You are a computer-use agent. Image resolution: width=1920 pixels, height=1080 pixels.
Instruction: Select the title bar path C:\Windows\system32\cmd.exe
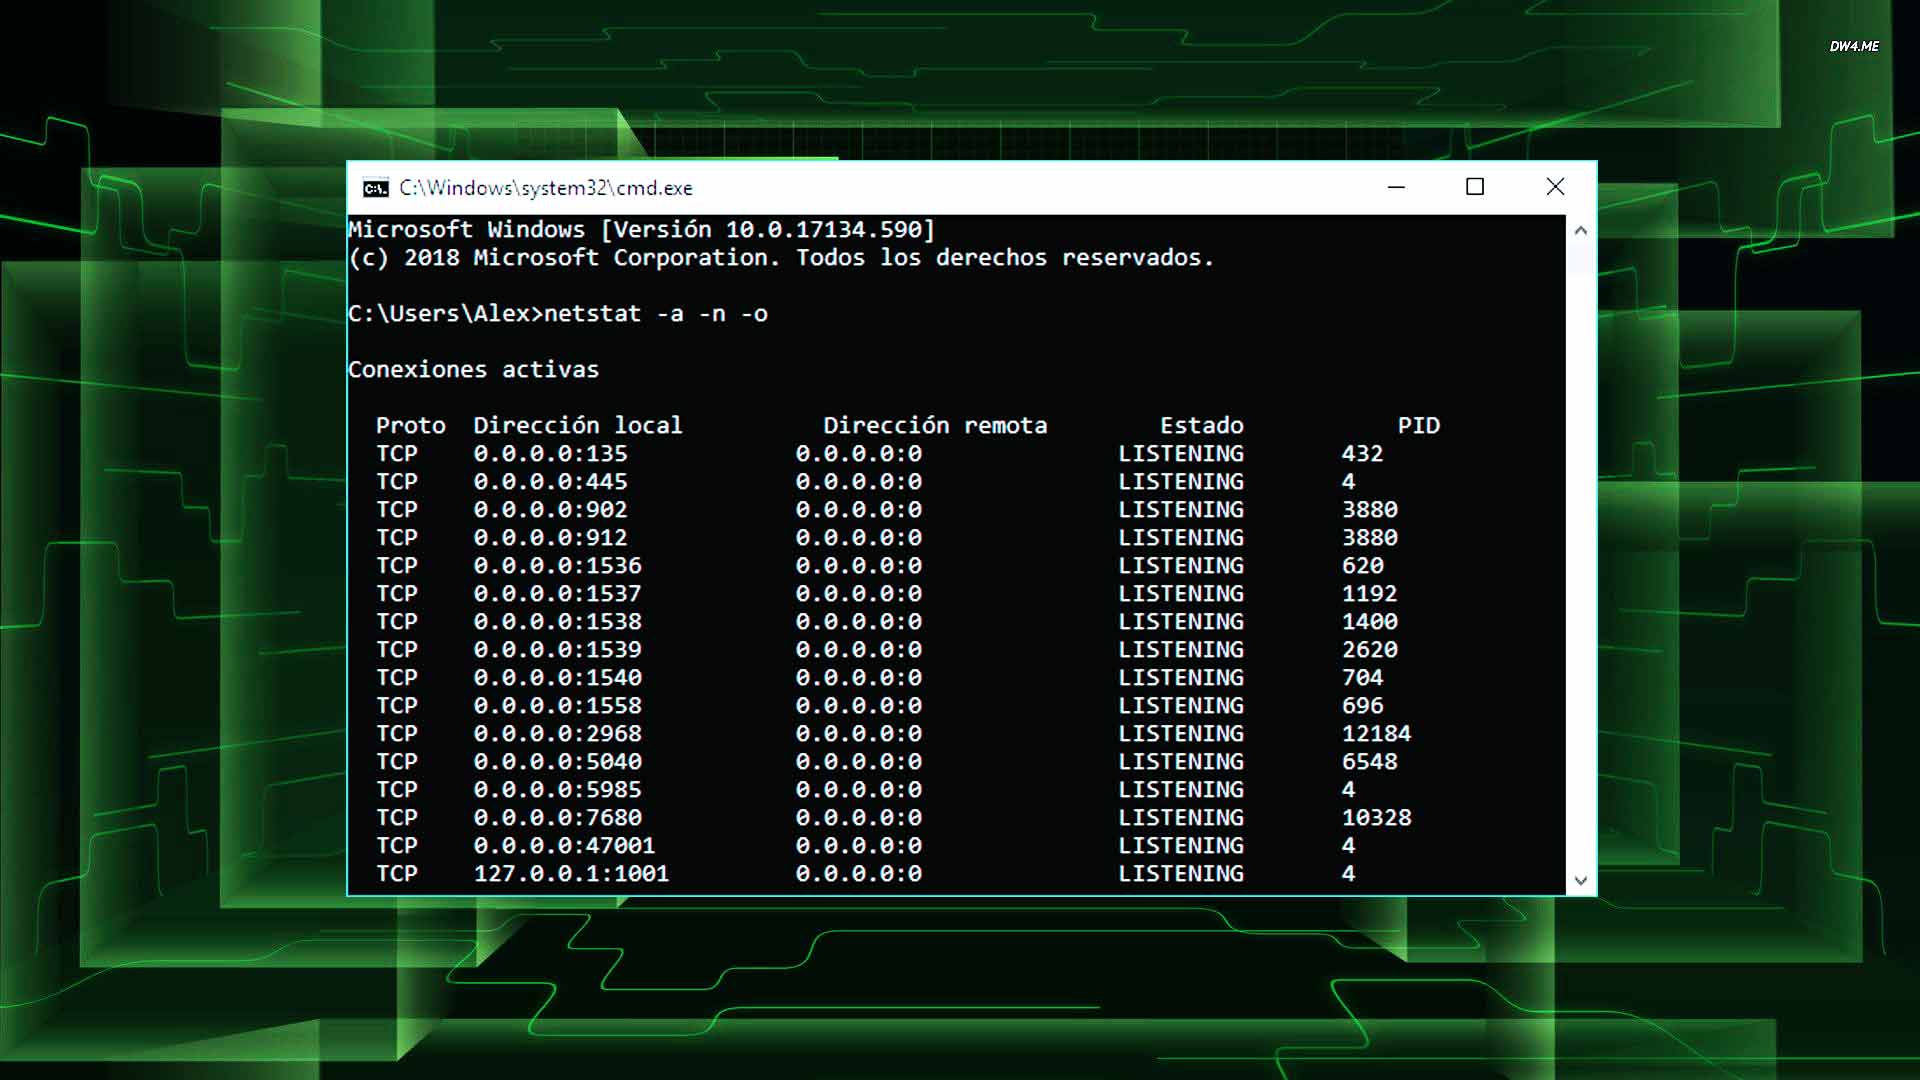tap(546, 187)
